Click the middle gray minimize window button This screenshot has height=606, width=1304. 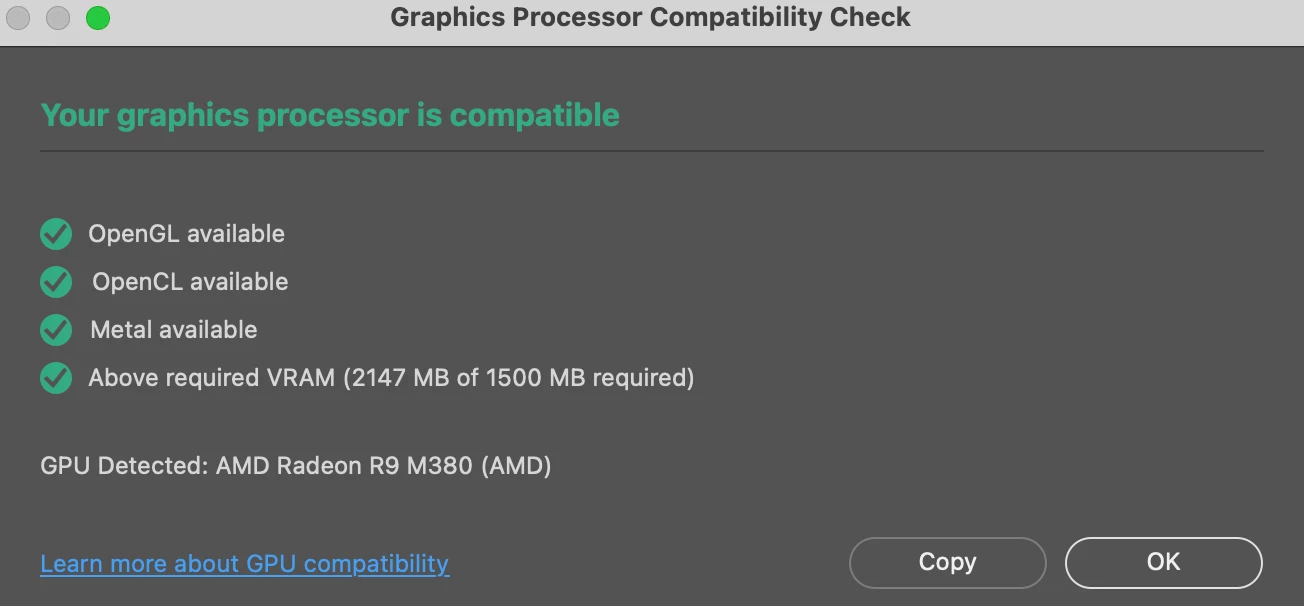tap(58, 18)
